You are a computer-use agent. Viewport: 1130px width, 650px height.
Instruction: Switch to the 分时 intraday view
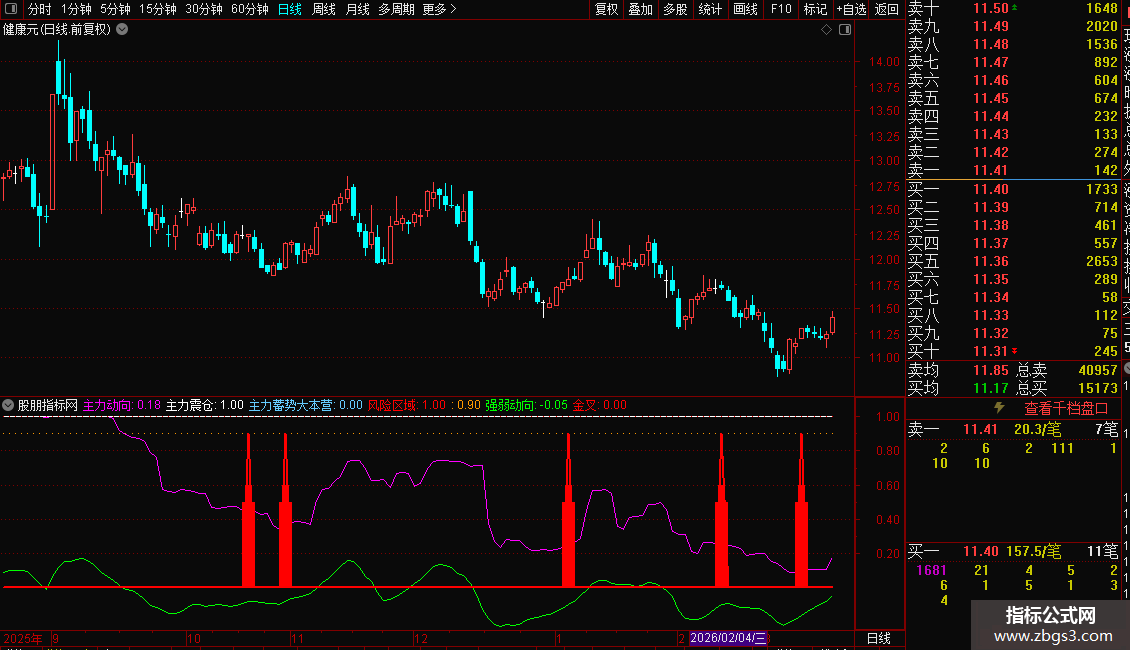coord(40,9)
